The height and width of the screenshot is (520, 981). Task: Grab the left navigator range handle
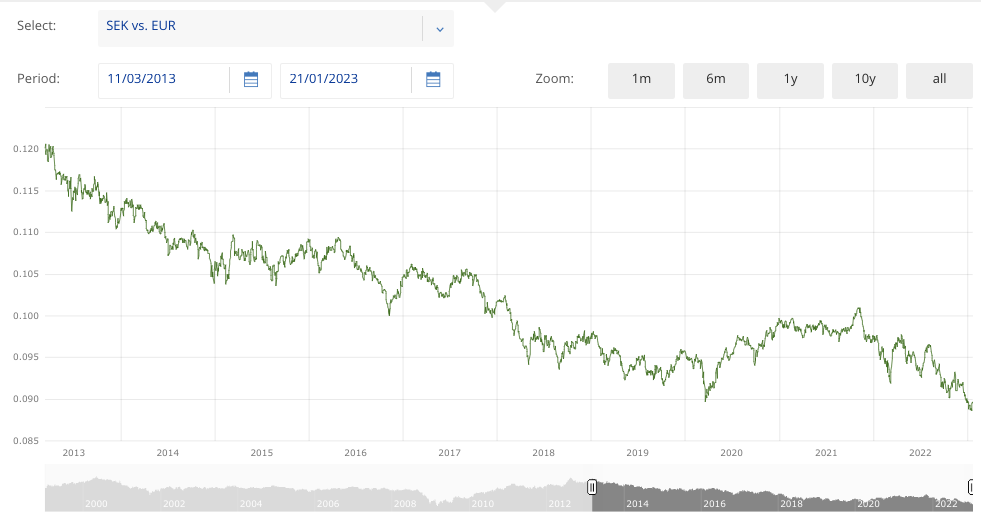point(592,487)
